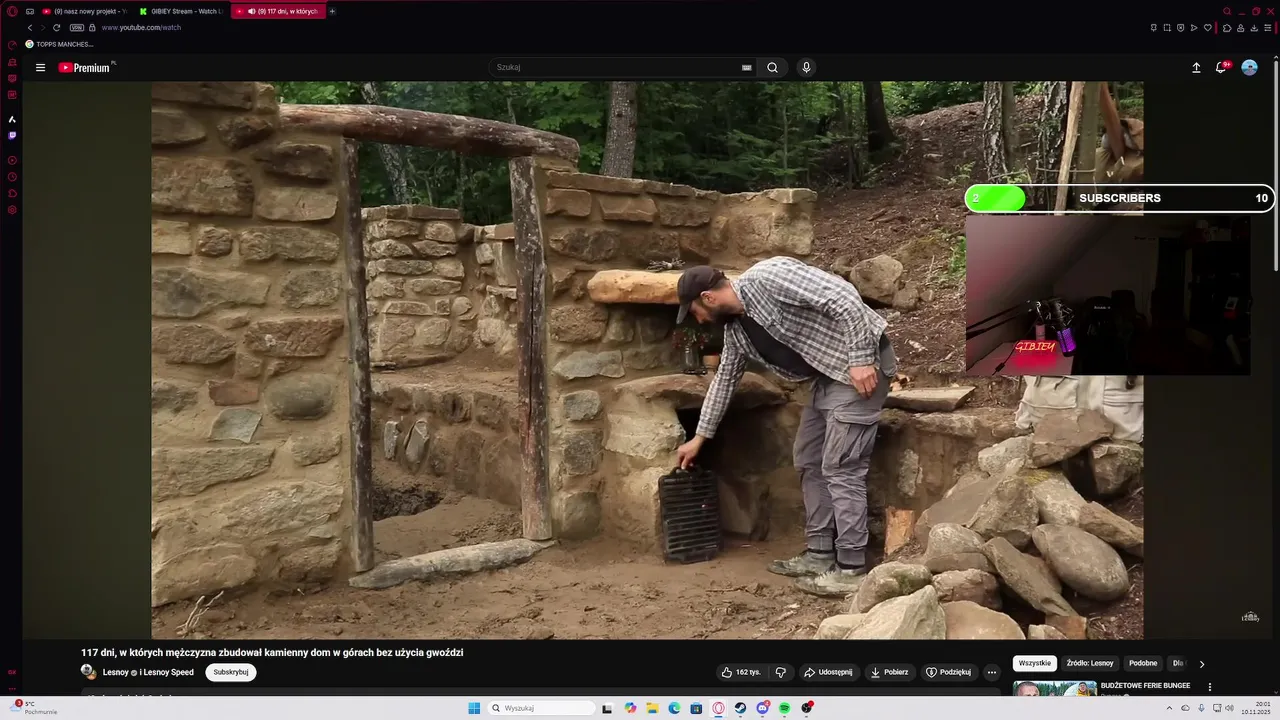
Task: Open Opera menu logo at top left
Action: click(x=12, y=11)
